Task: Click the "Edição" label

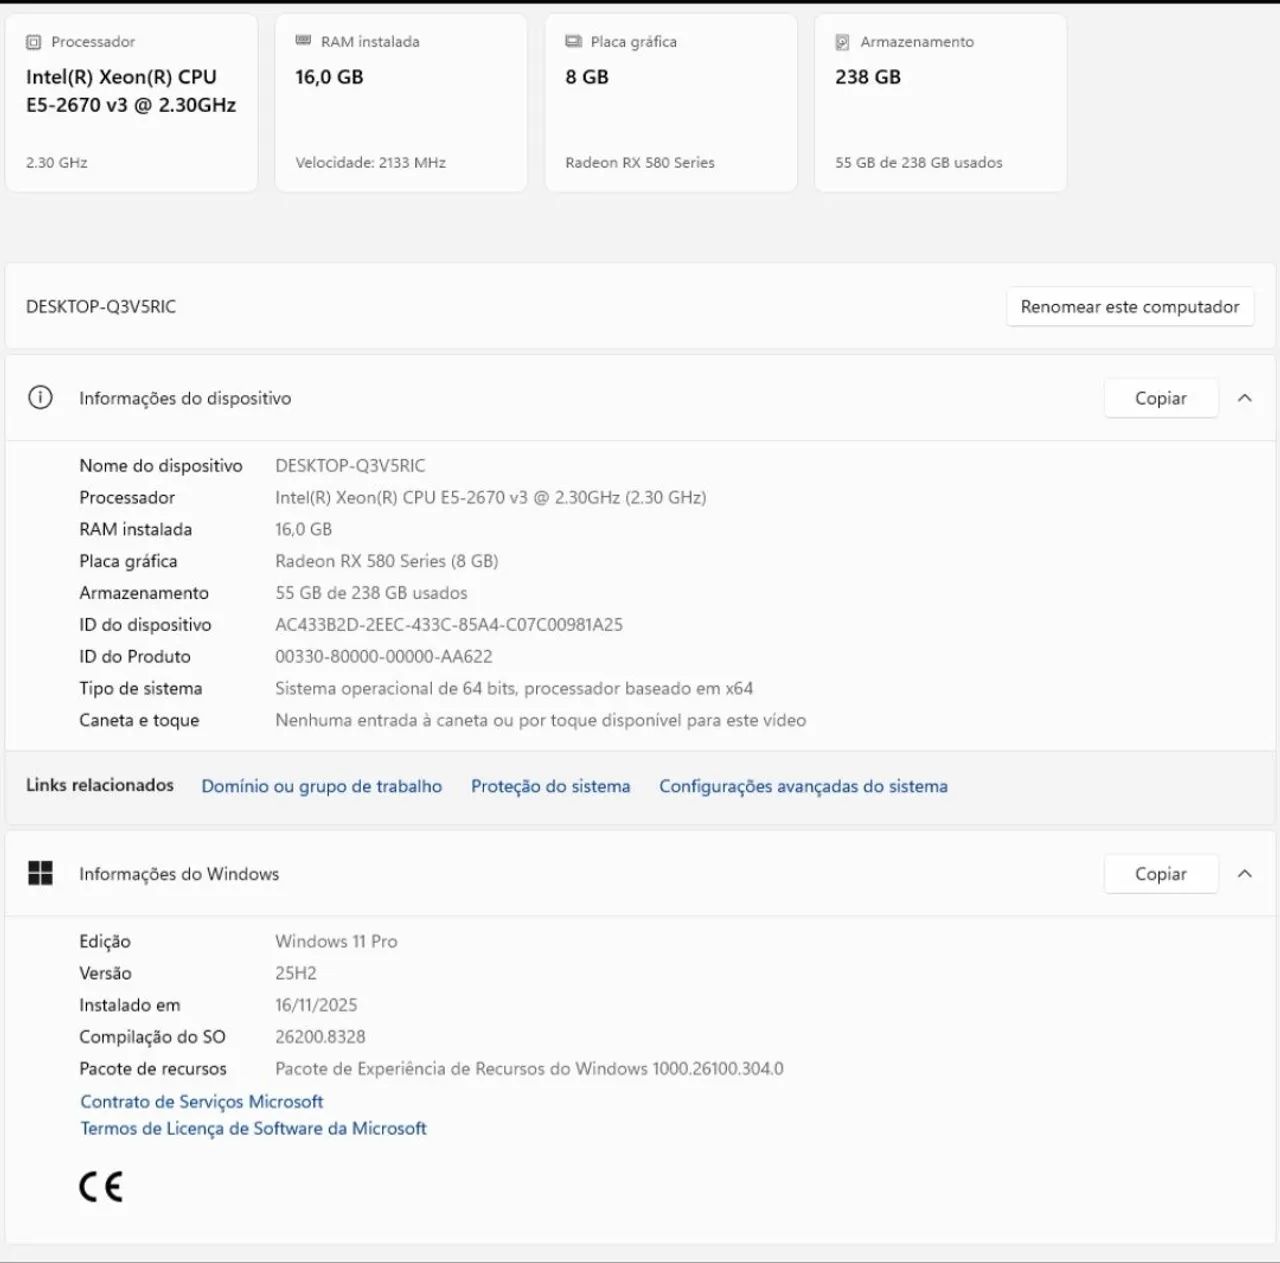Action: tap(105, 942)
